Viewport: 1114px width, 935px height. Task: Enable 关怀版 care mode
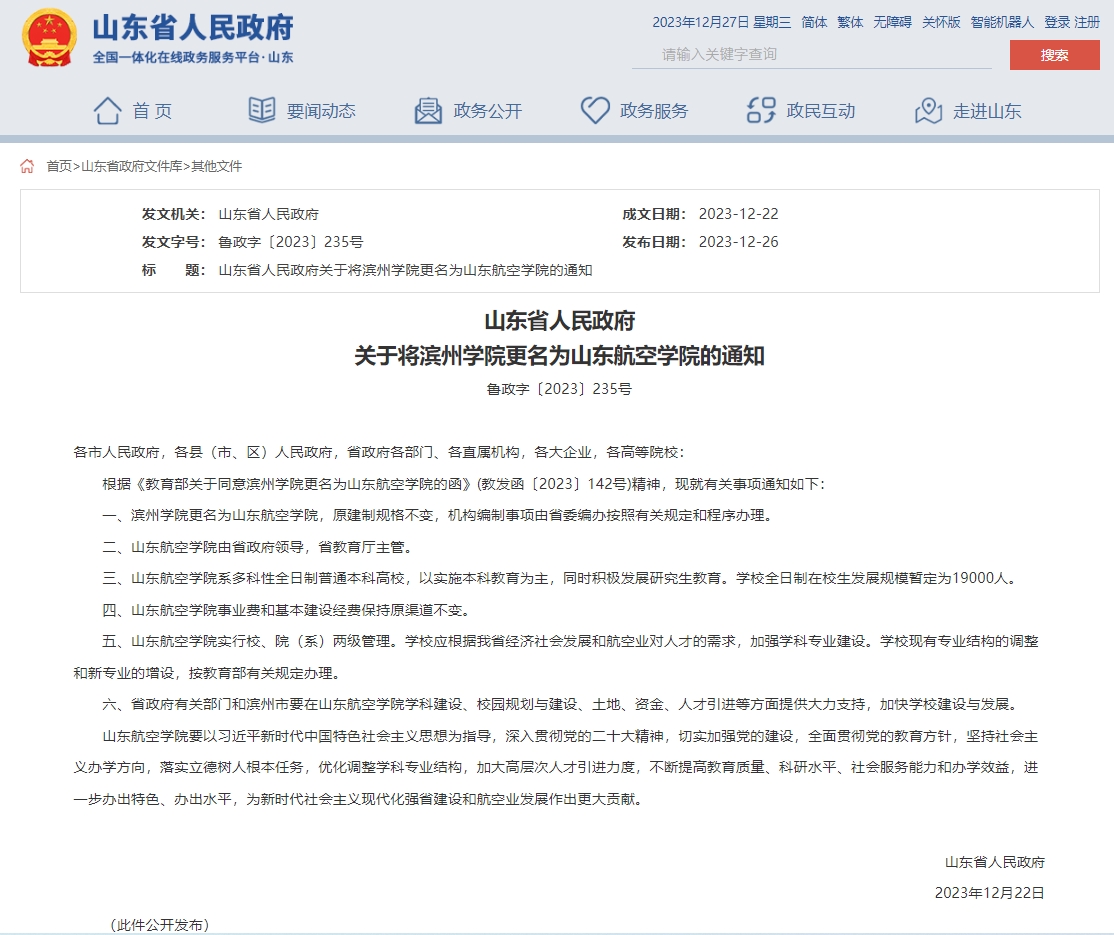[x=941, y=22]
